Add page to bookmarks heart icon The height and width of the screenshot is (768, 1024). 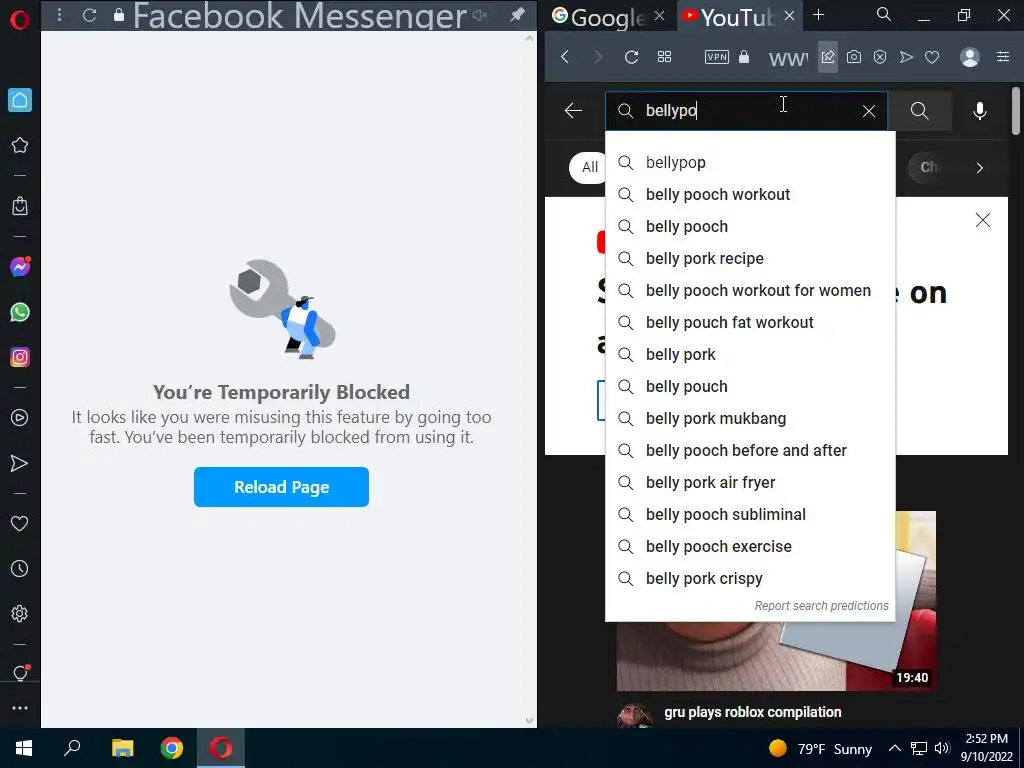point(932,57)
